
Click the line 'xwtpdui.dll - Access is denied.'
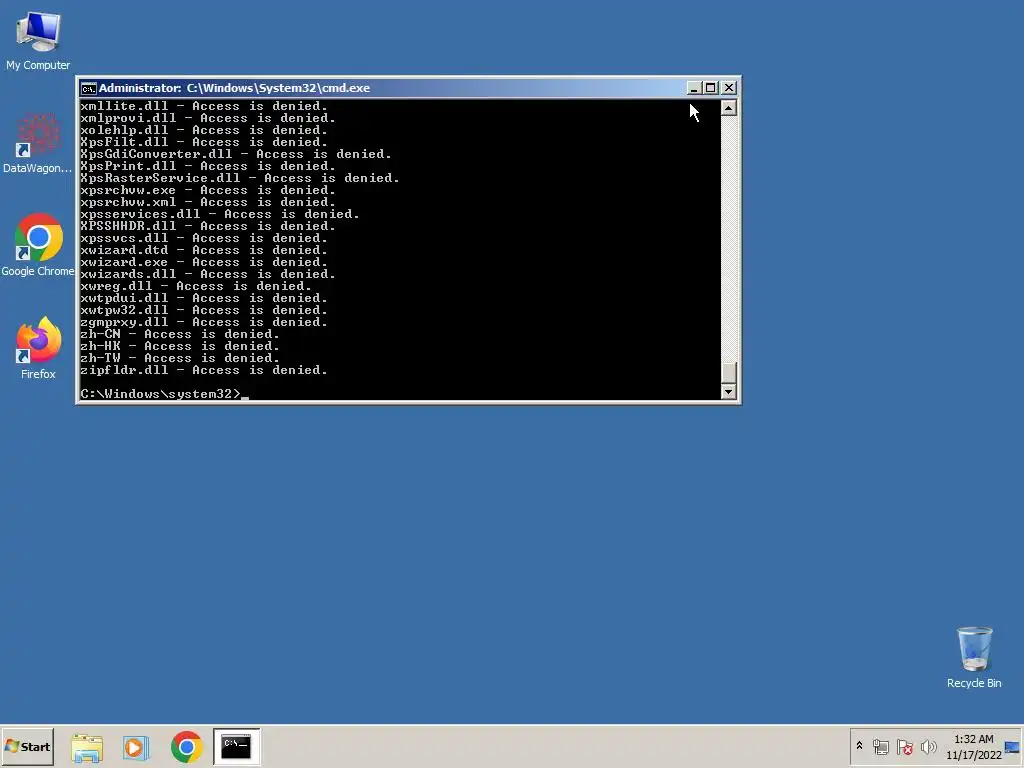[x=204, y=298]
